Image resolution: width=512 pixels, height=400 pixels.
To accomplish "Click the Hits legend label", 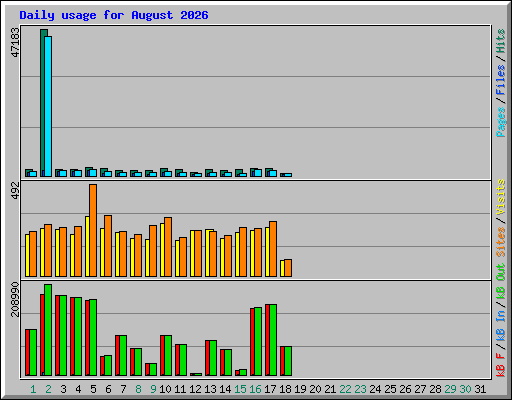I will (501, 41).
